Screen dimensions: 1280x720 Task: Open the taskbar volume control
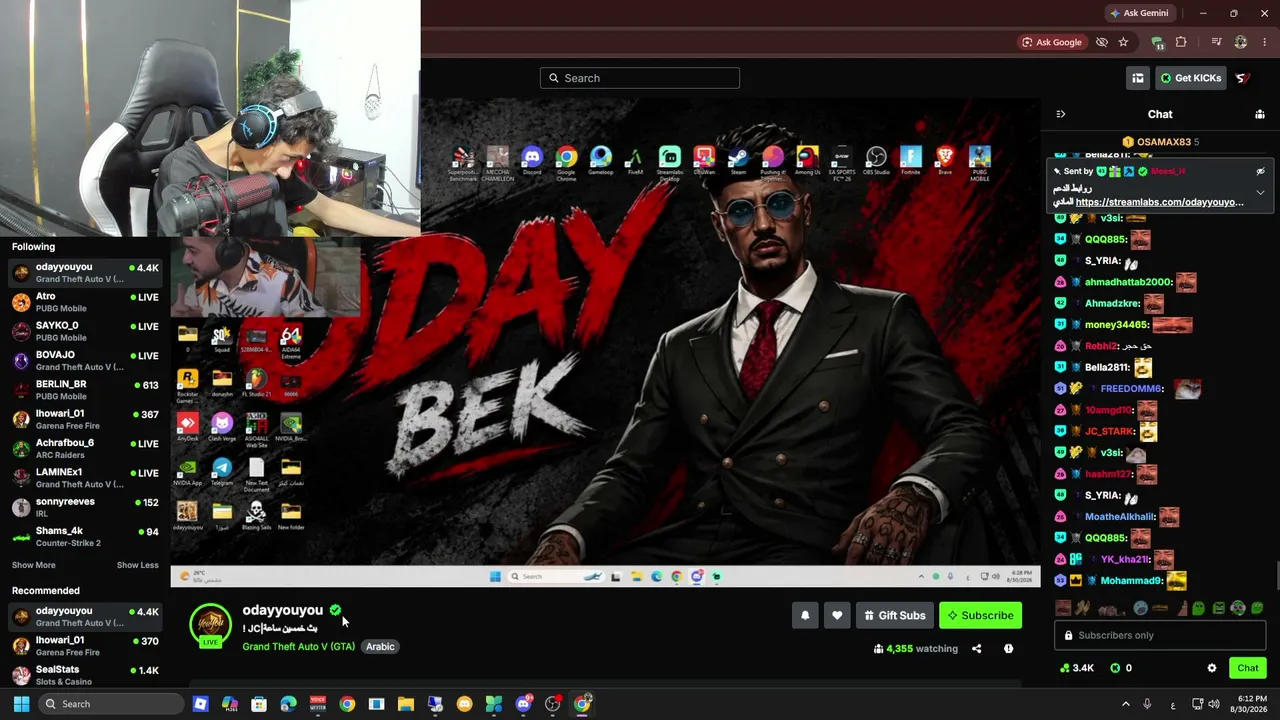pos(1214,704)
